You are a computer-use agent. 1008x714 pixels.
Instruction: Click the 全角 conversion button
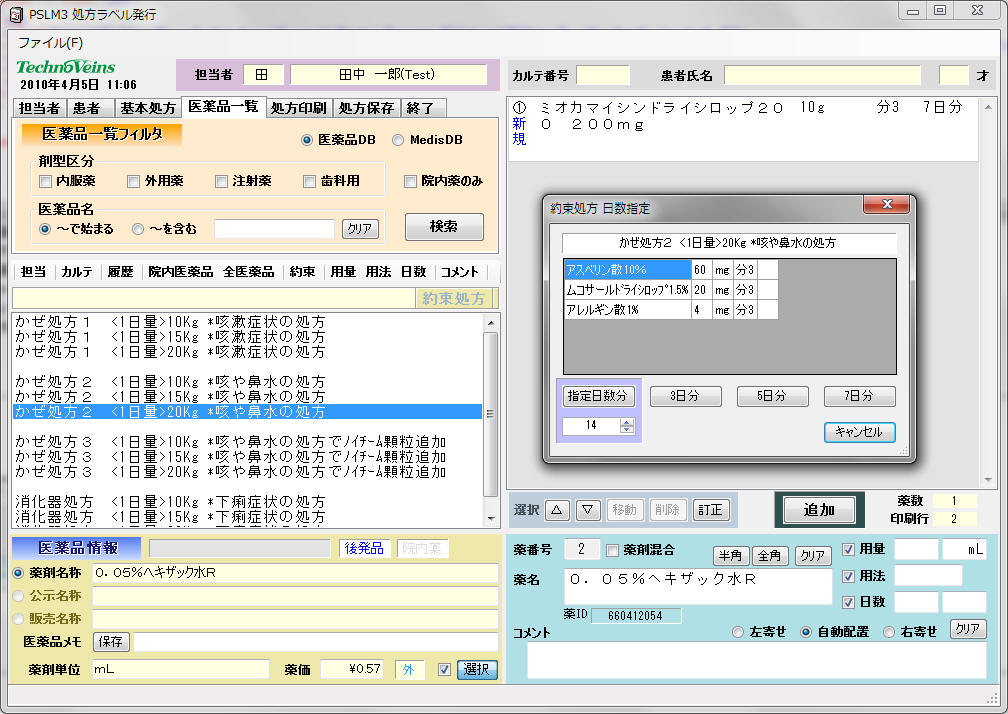tap(770, 556)
